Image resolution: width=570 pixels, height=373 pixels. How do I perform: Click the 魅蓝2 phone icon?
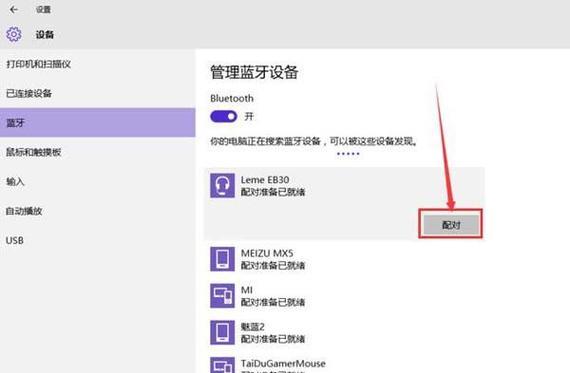(222, 332)
